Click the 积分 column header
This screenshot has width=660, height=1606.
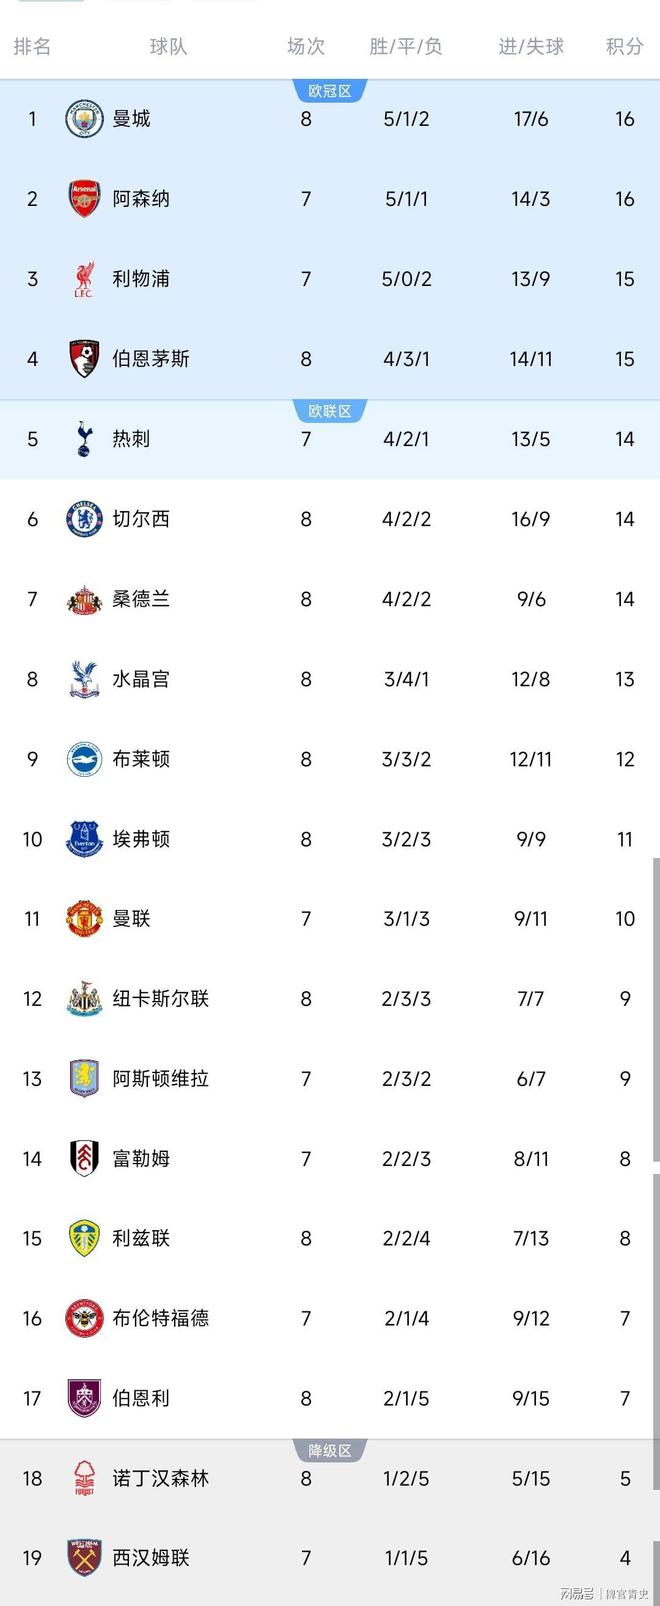[x=624, y=46]
